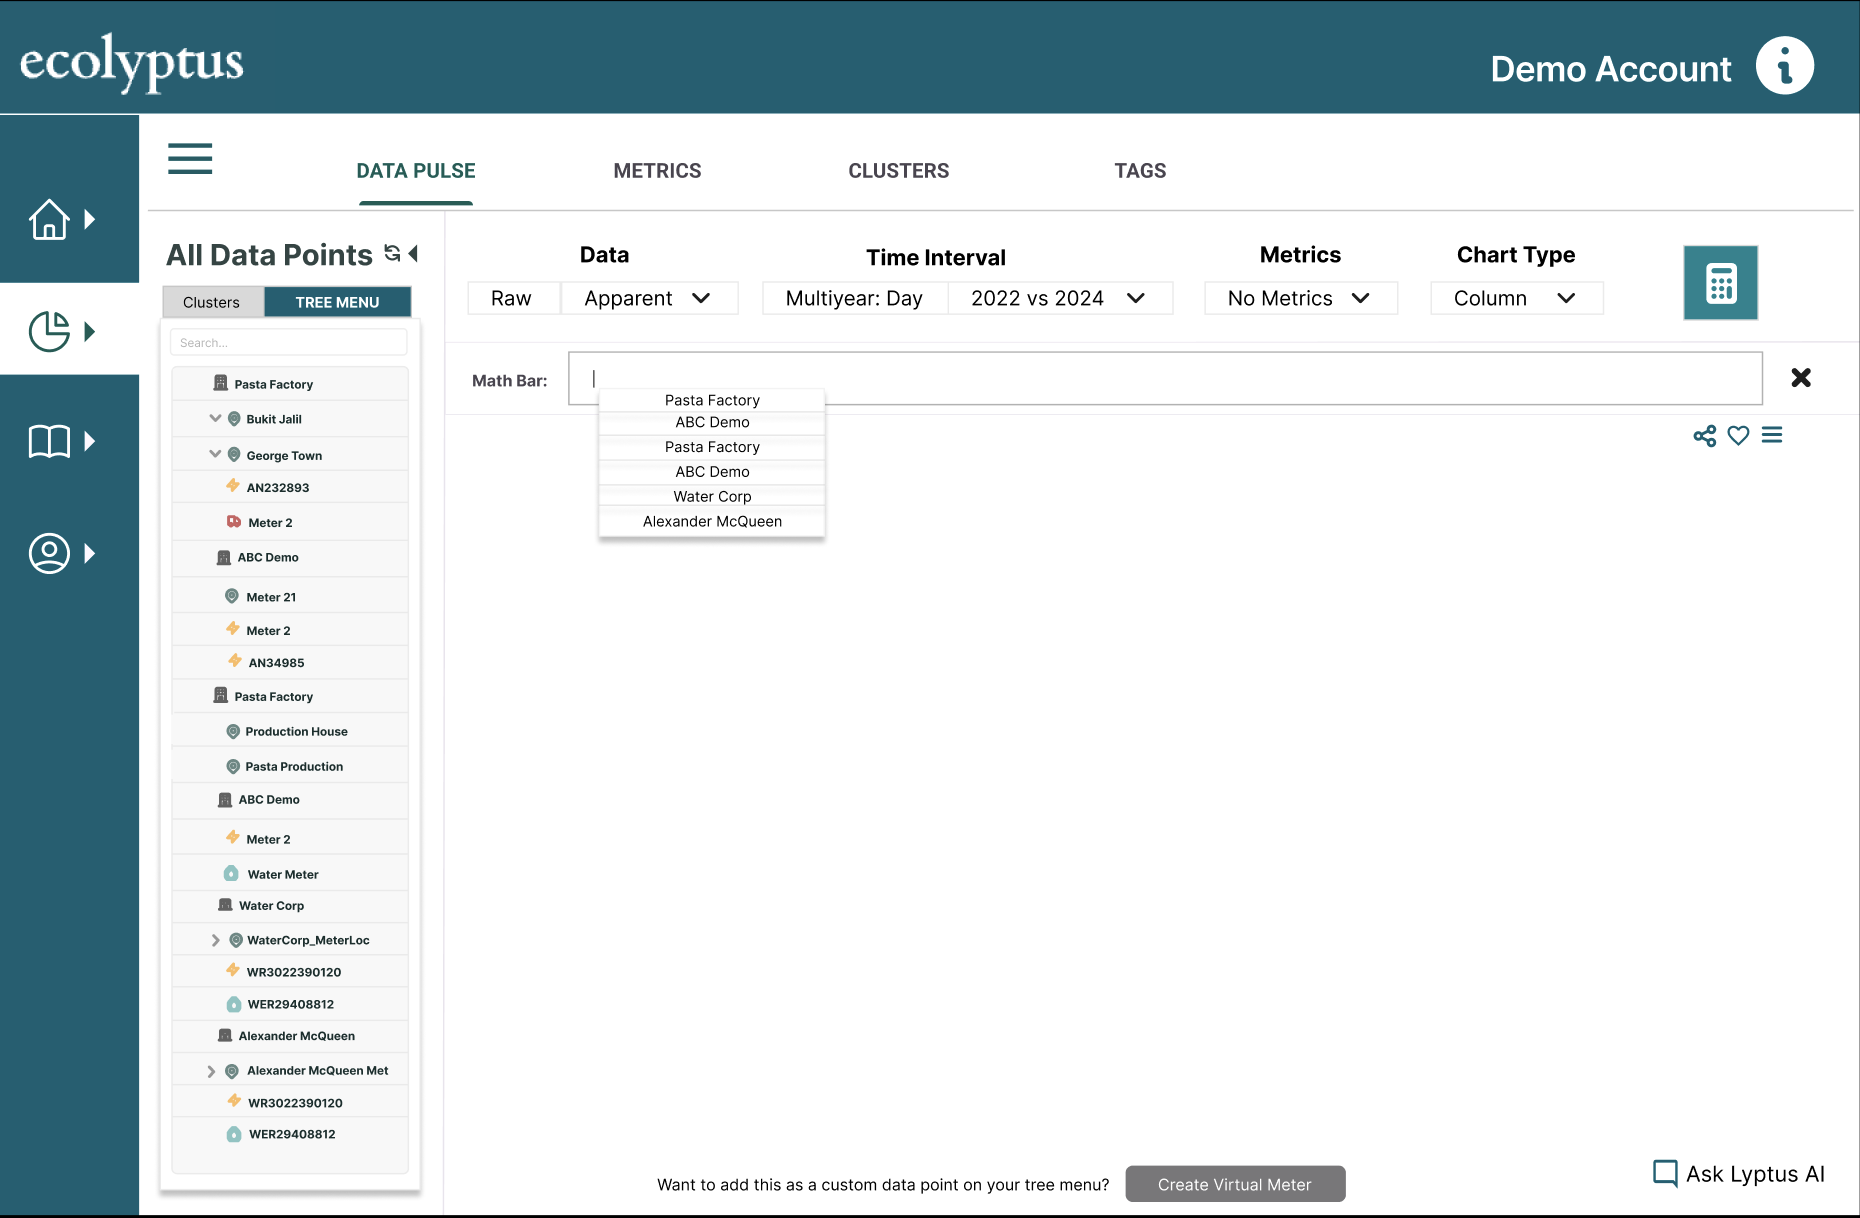Open the Column chart type dropdown
This screenshot has width=1860, height=1218.
tap(1515, 298)
